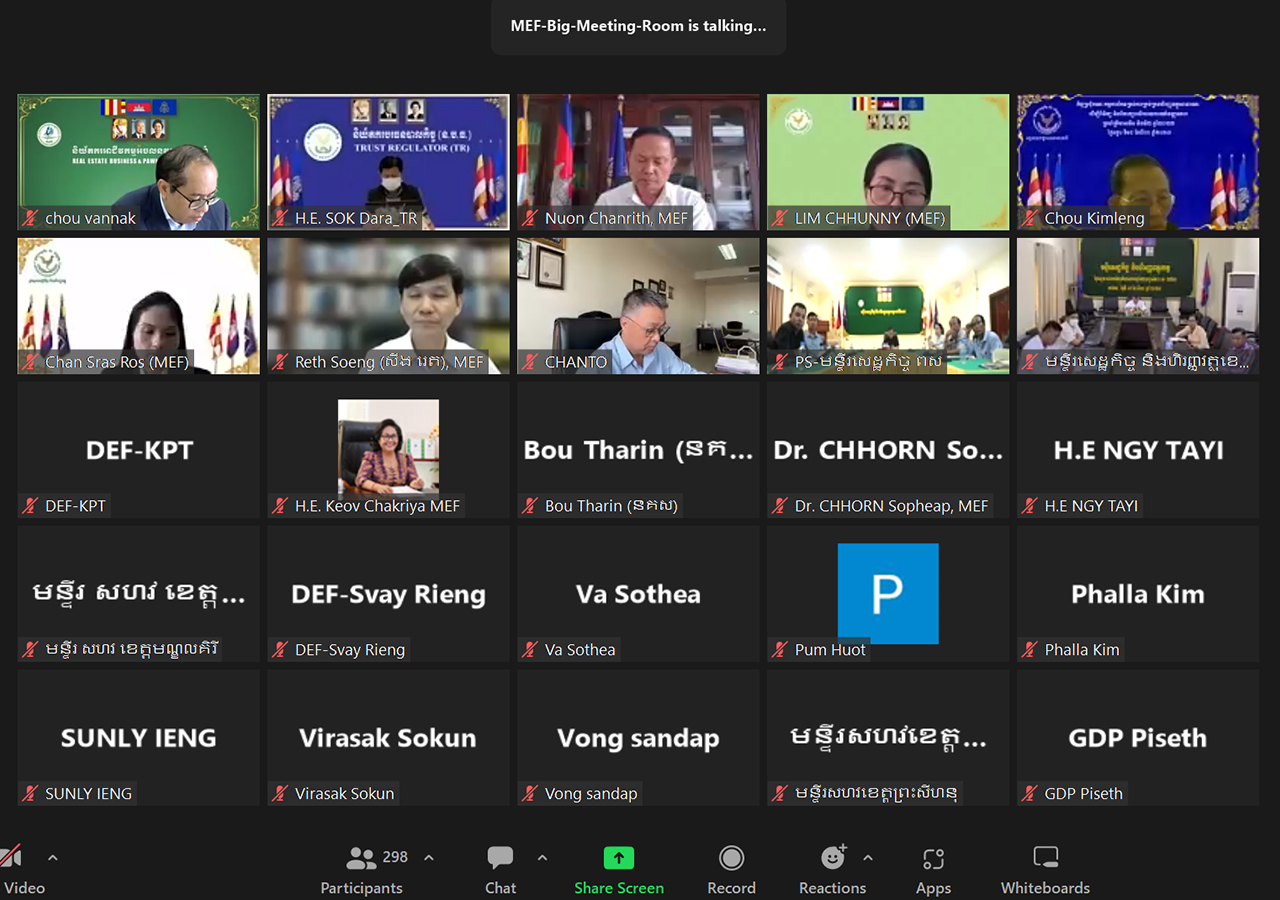This screenshot has width=1280, height=900.
Task: Expand the Participants options chevron
Action: pyautogui.click(x=429, y=857)
